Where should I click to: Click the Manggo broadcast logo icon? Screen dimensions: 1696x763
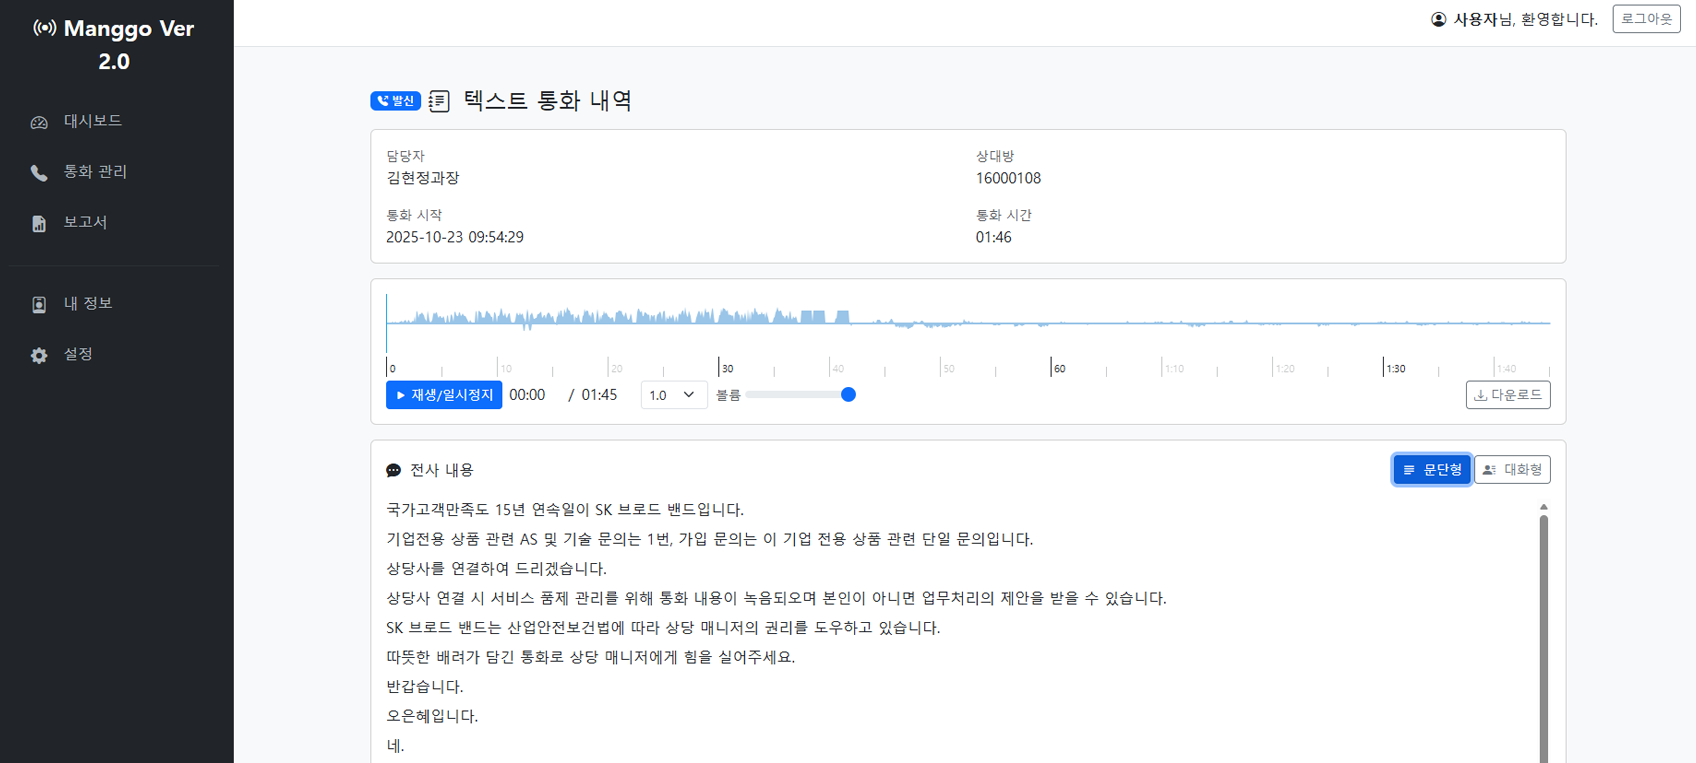44,28
